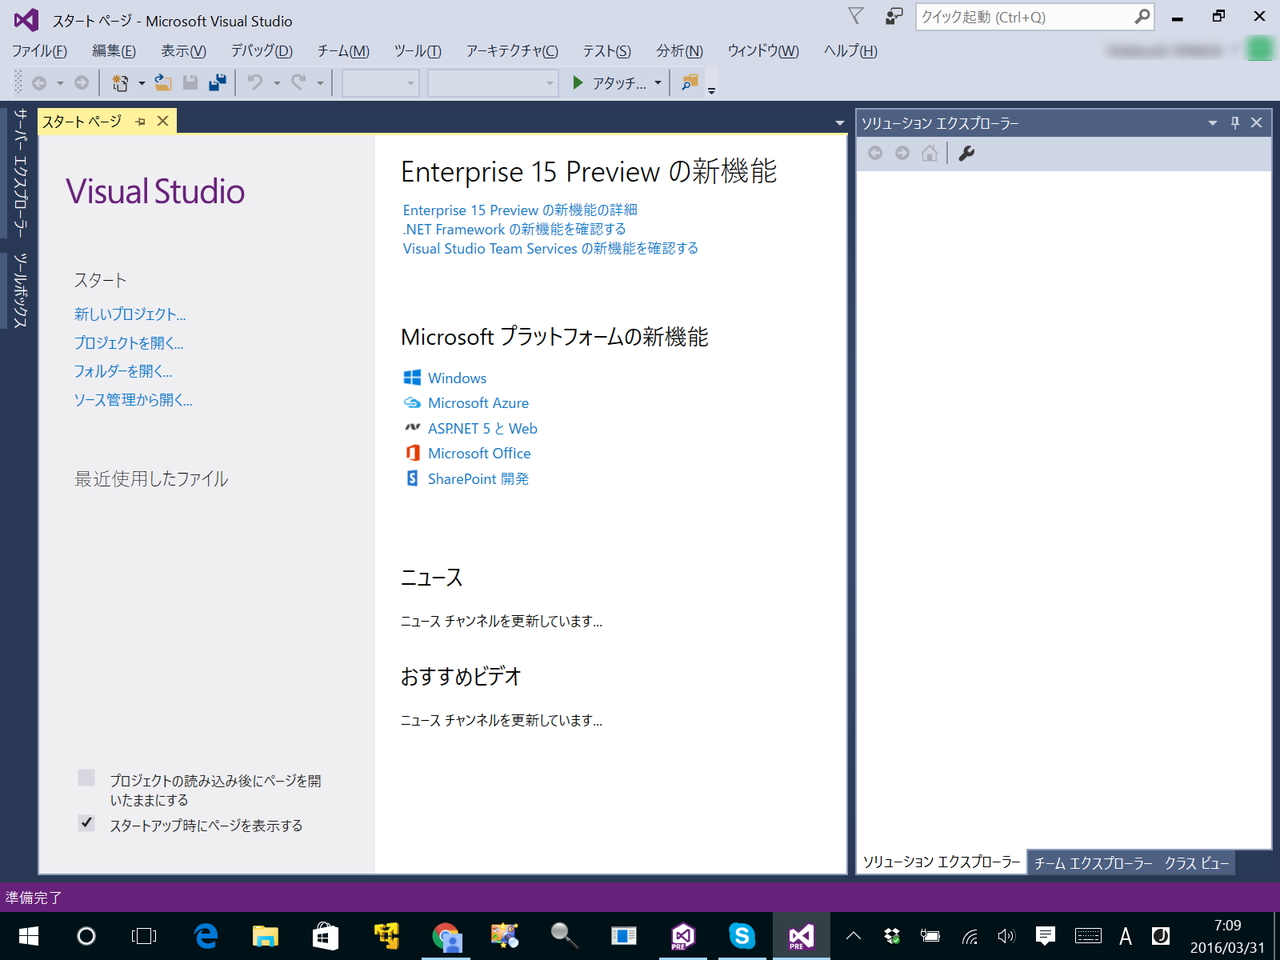Uncheck スタートアップ時にページを表示する
This screenshot has height=960, width=1280.
pyautogui.click(x=85, y=822)
